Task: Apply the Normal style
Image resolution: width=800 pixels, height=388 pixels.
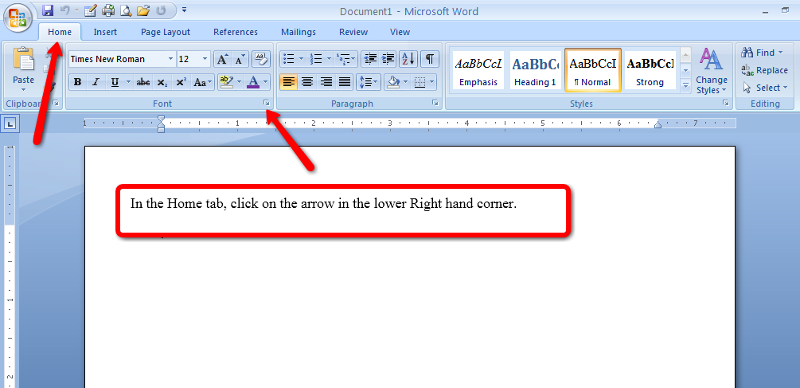Action: [x=592, y=70]
